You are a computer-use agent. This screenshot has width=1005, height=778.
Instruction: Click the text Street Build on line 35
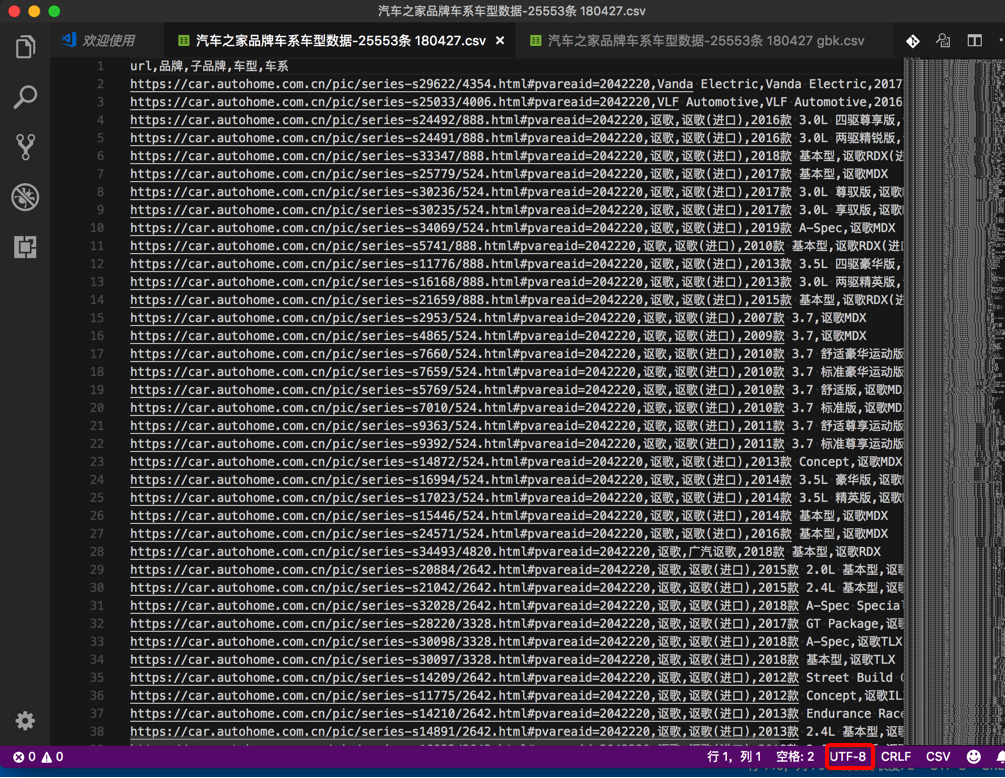pyautogui.click(x=849, y=677)
